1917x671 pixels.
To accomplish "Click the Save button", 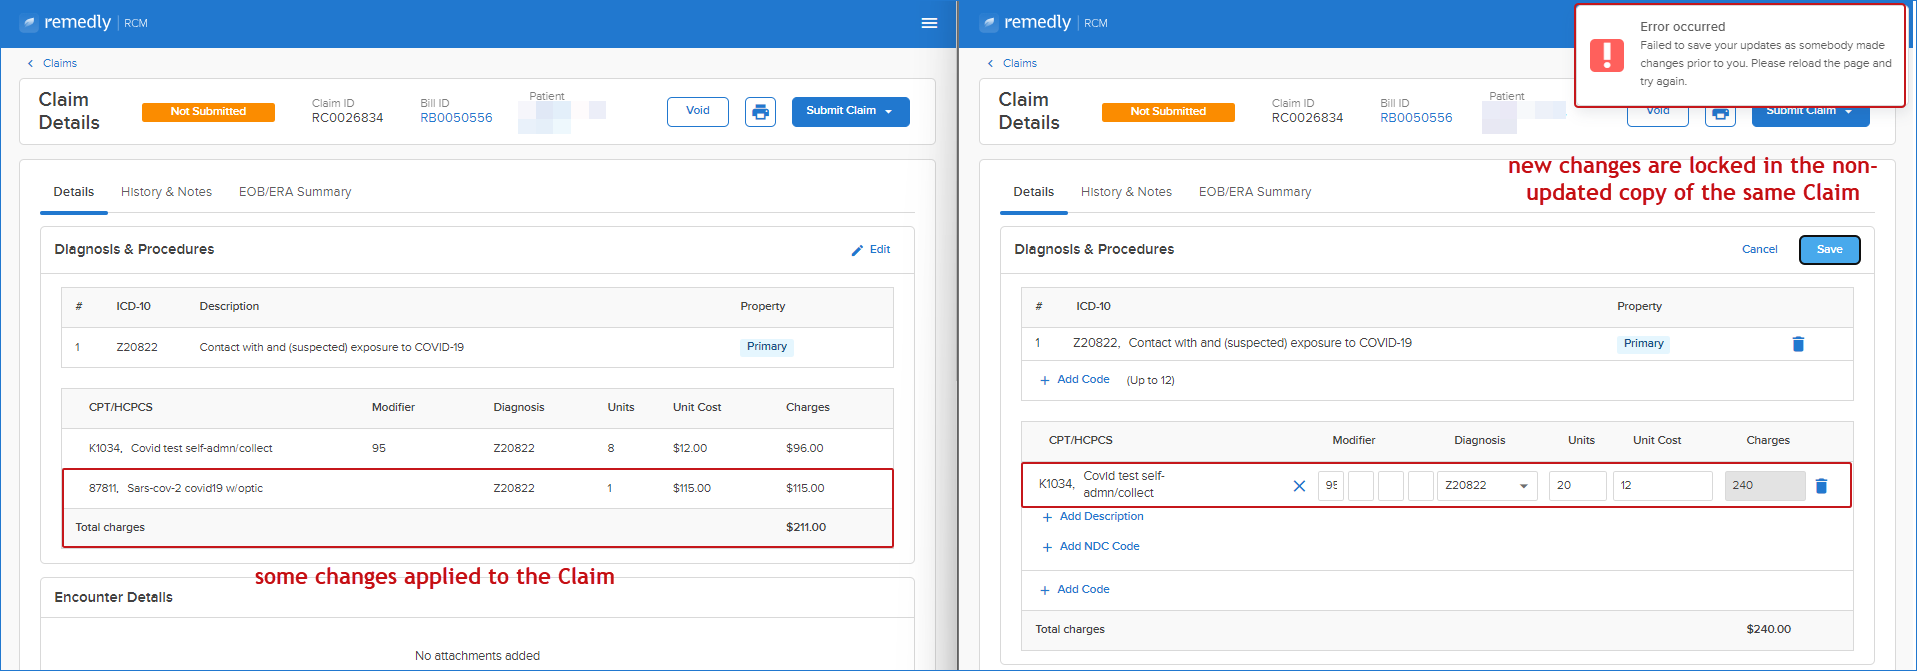I will (x=1829, y=250).
